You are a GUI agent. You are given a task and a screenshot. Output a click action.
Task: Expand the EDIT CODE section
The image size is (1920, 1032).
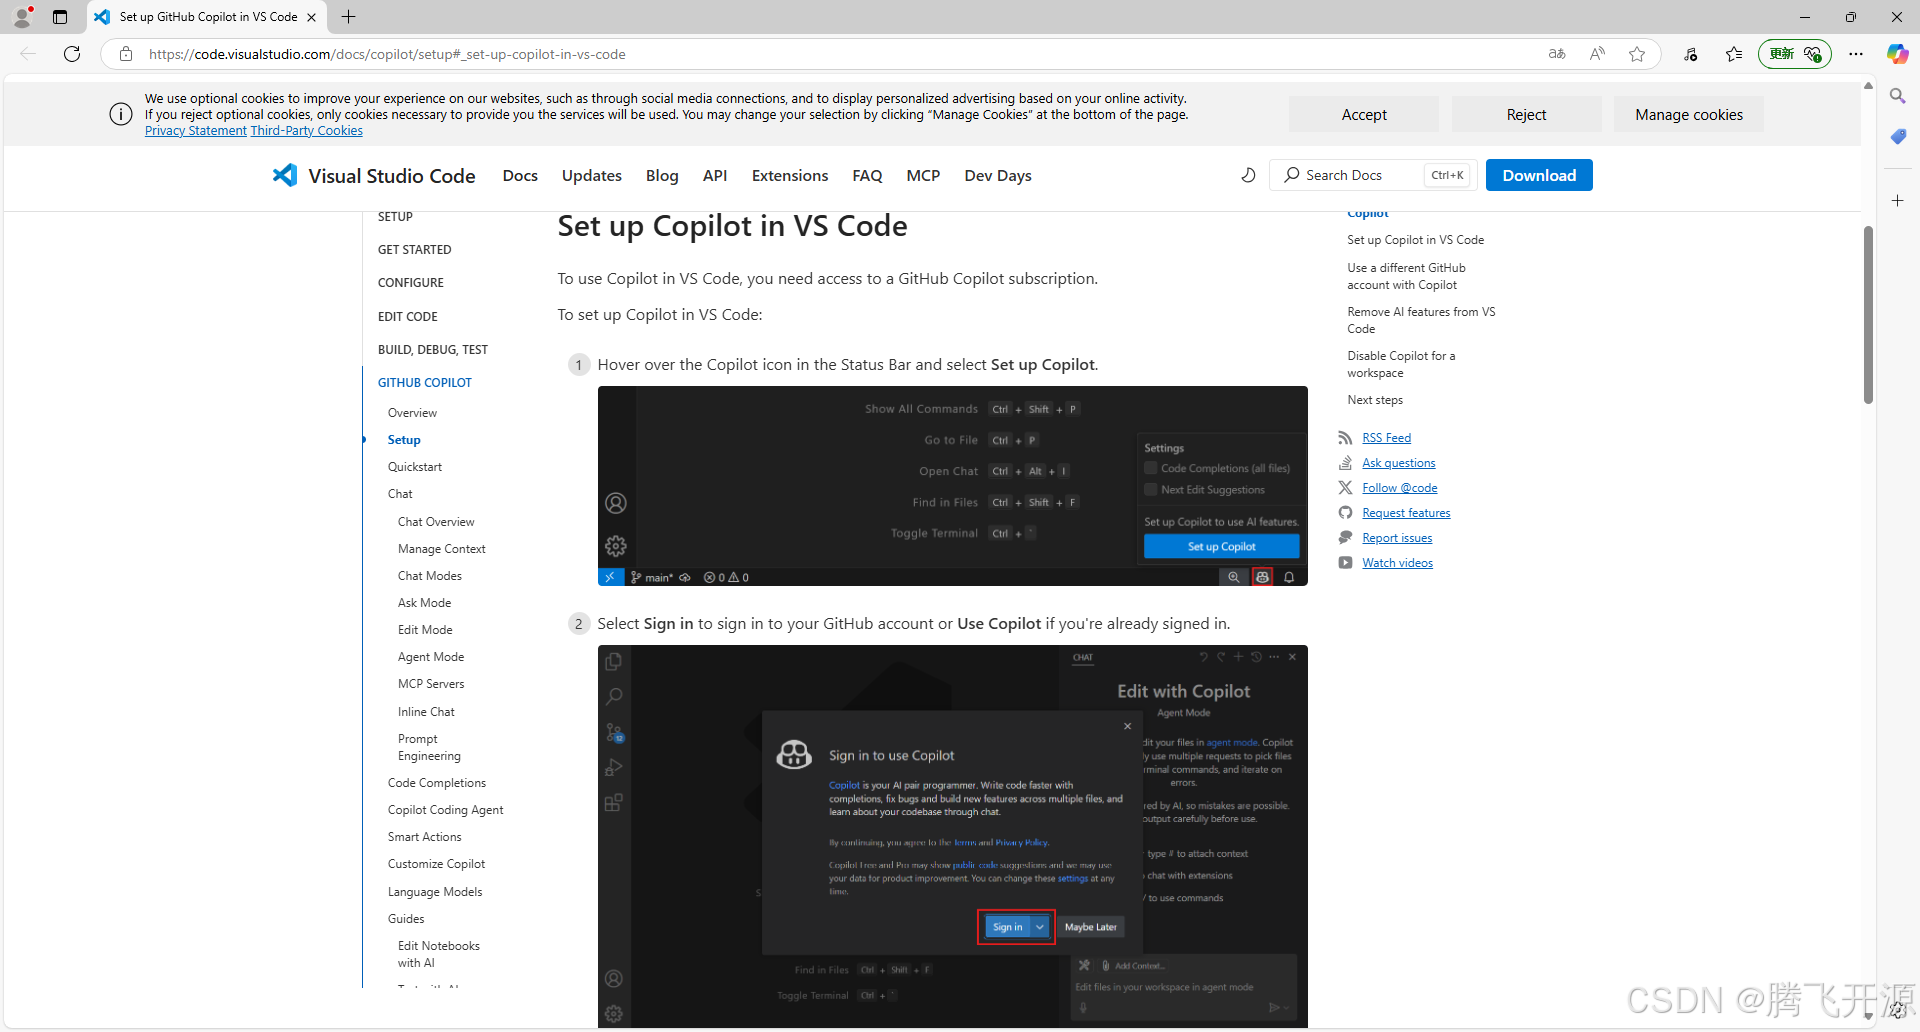point(408,317)
